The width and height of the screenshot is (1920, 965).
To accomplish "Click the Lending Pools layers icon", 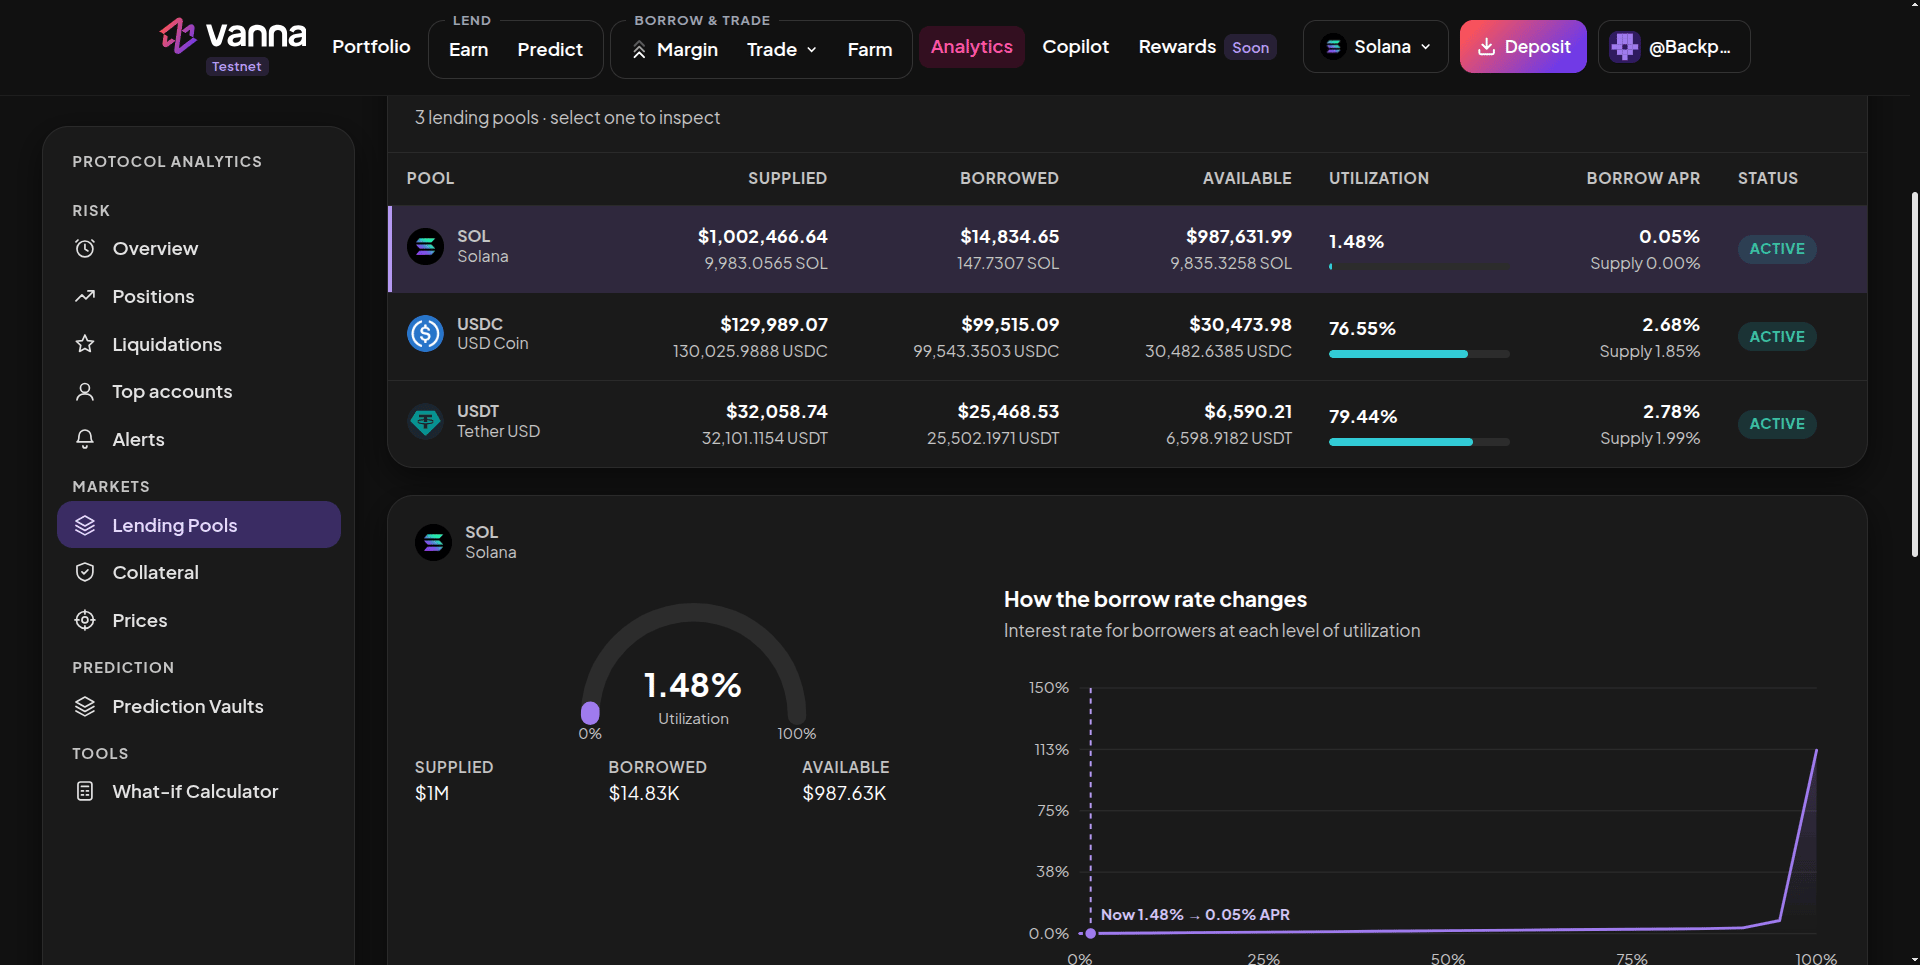I will (85, 525).
